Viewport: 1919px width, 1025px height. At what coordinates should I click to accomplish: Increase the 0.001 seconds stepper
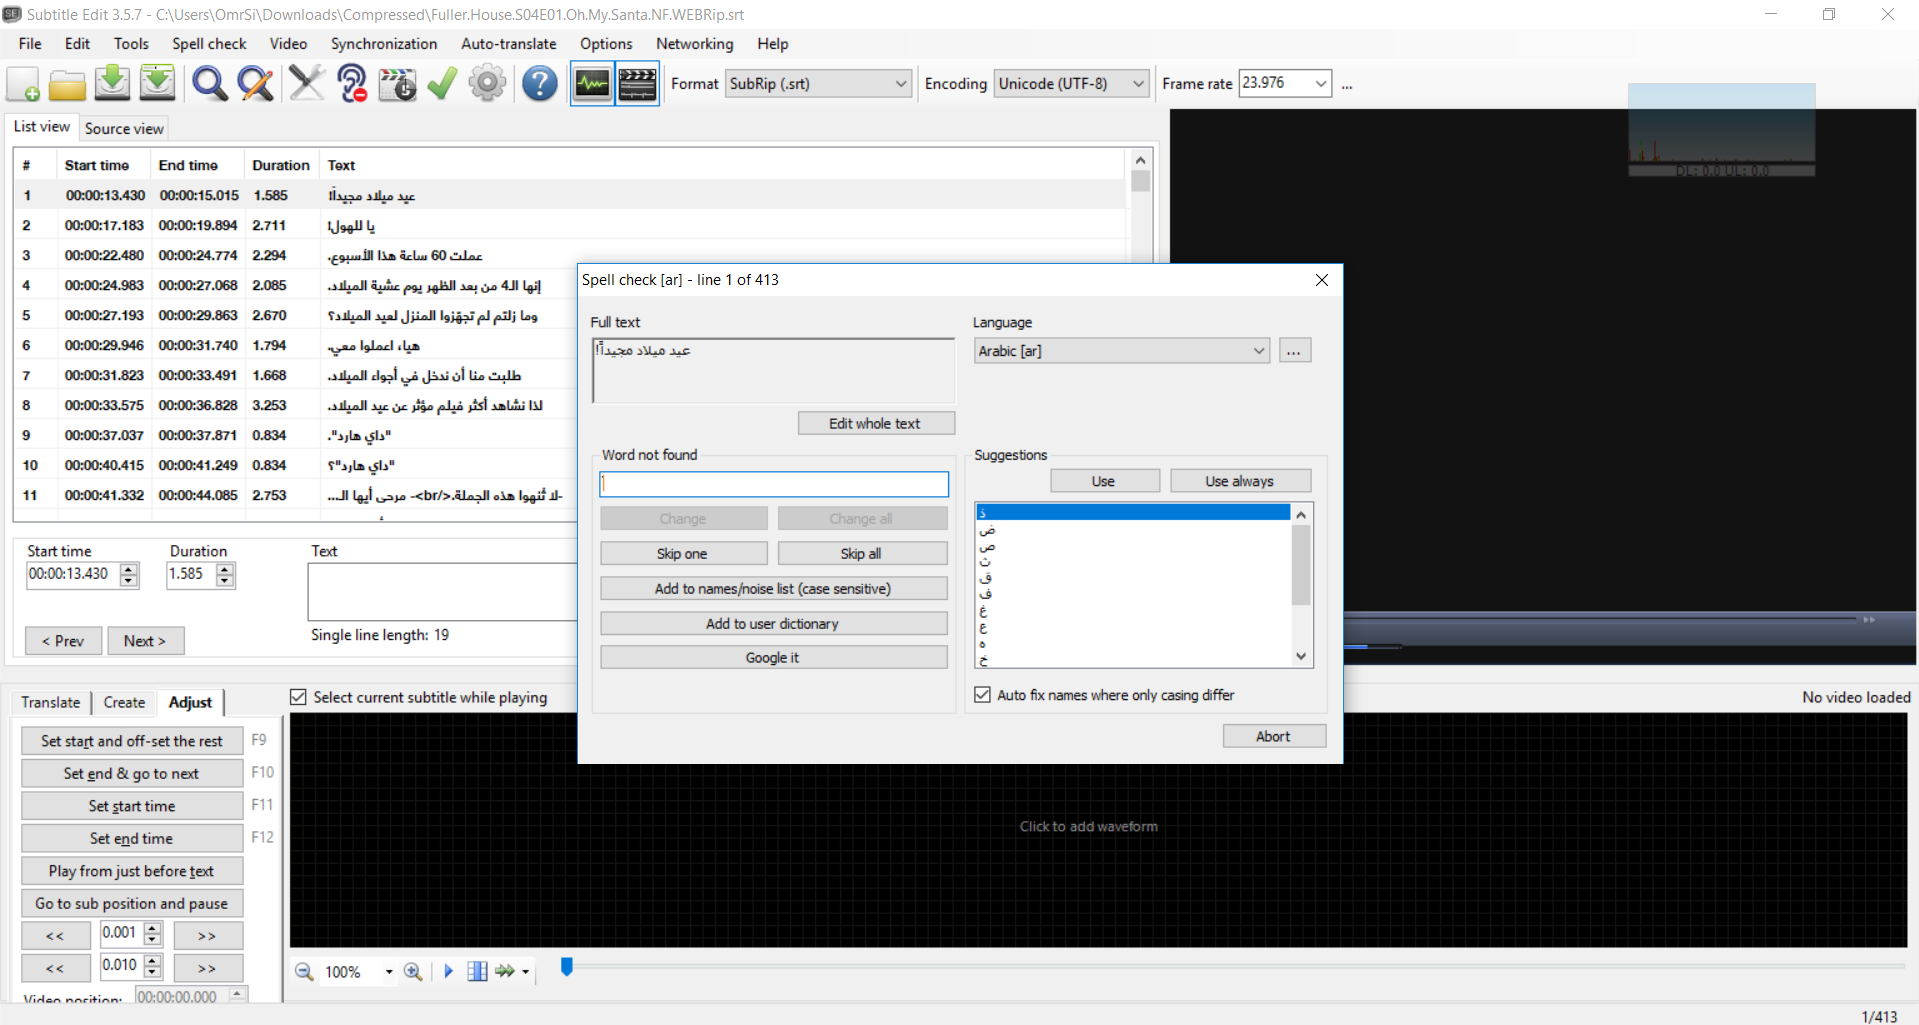coord(153,929)
